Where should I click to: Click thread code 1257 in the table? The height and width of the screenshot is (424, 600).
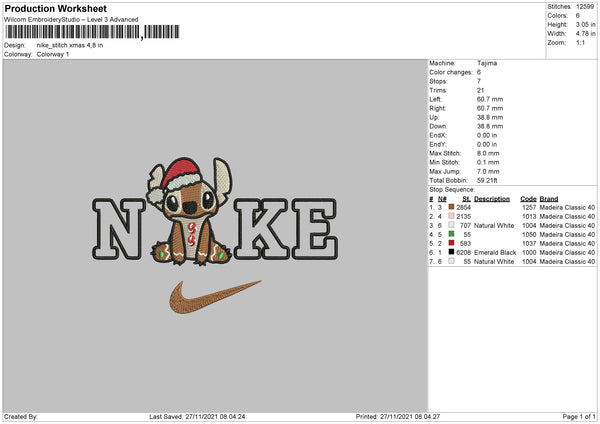(x=529, y=207)
